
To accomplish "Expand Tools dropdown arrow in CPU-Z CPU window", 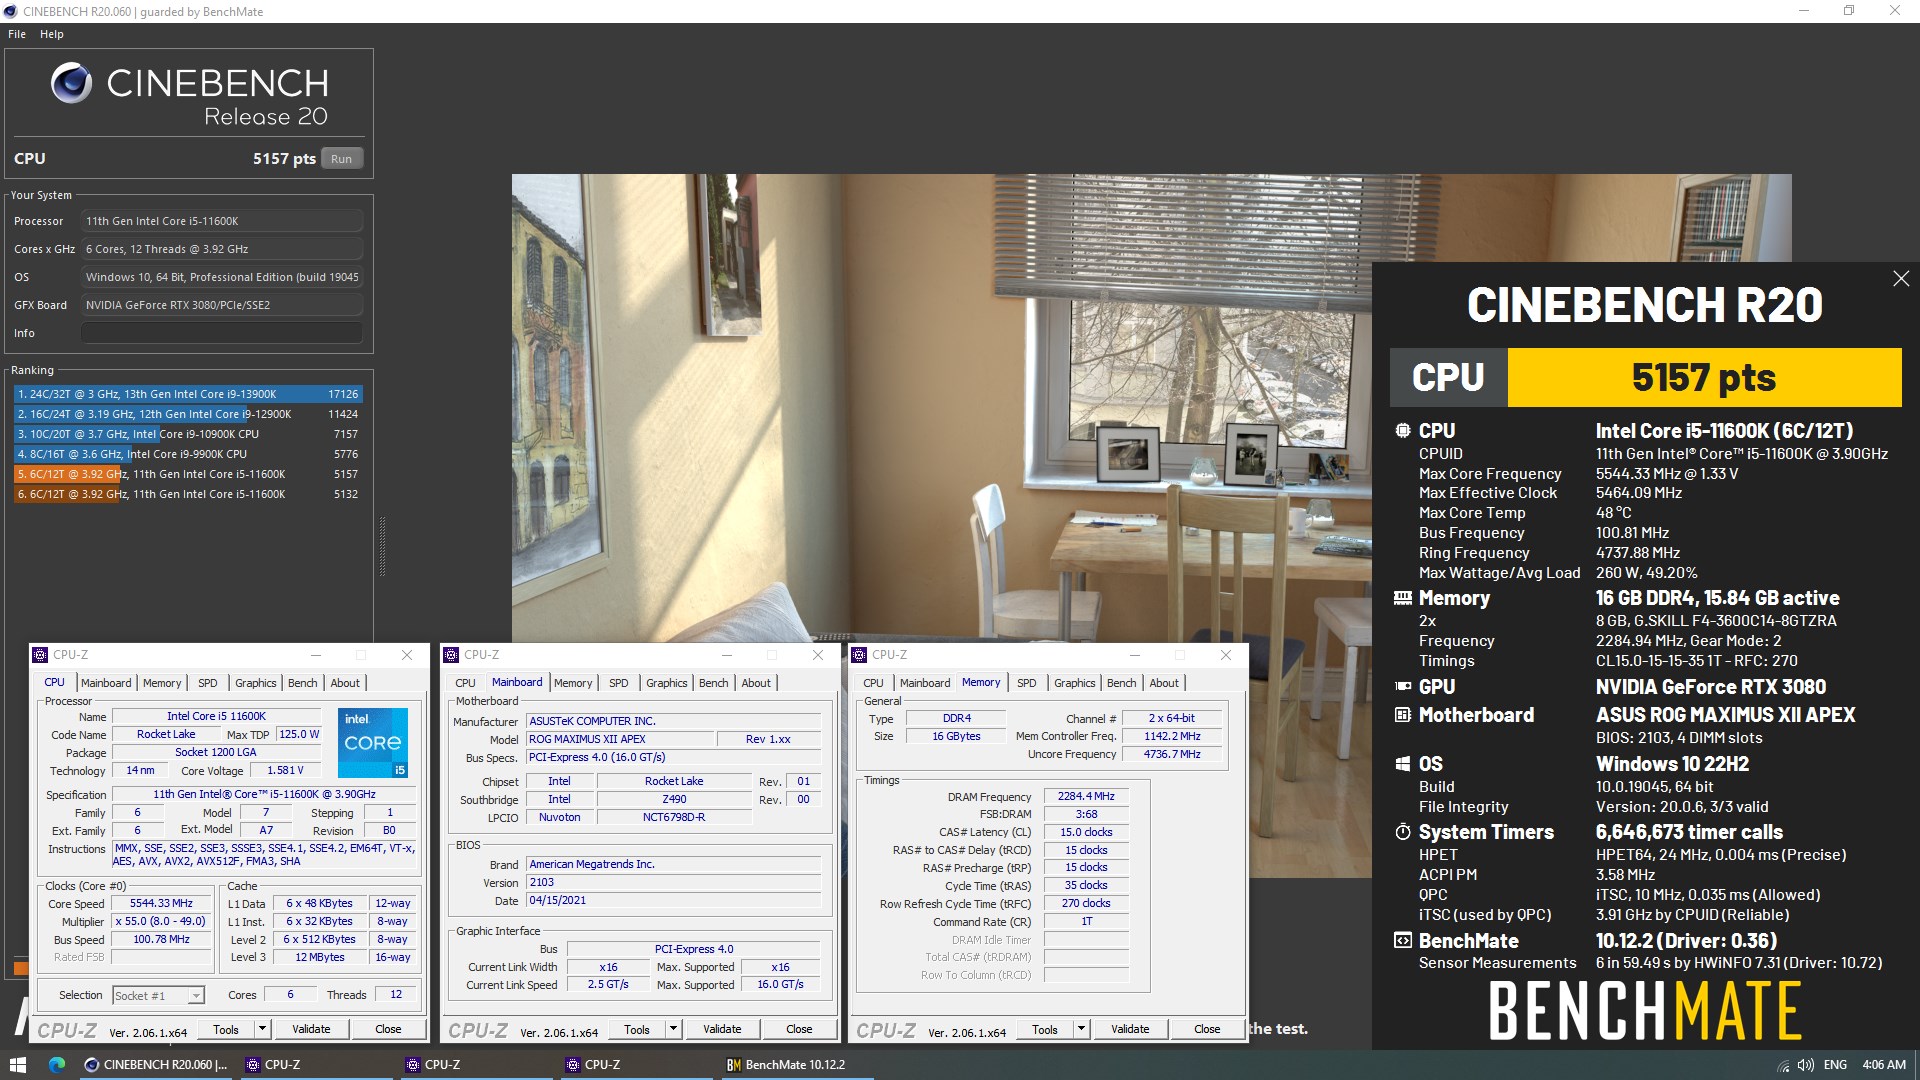I will coord(262,1029).
